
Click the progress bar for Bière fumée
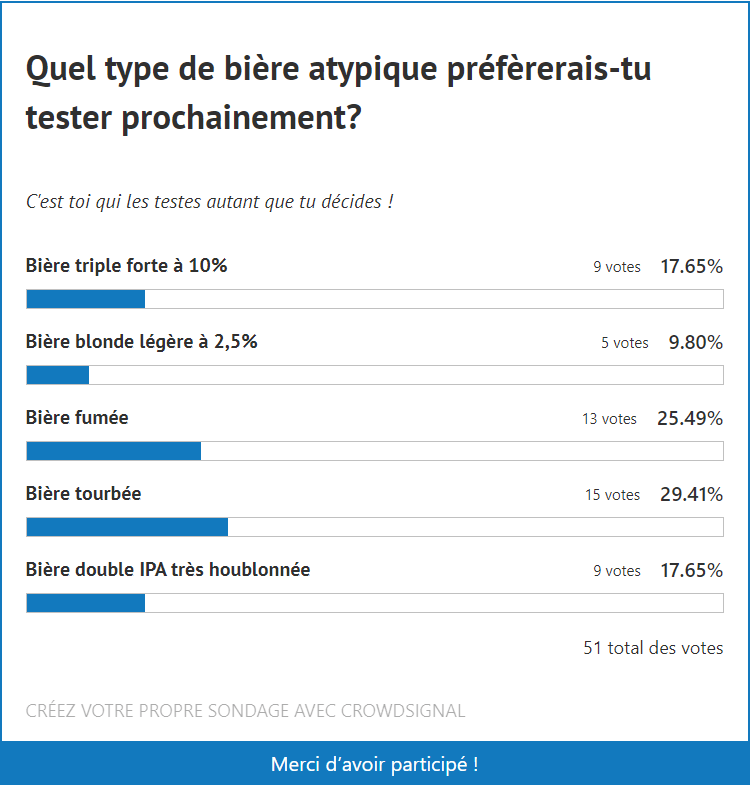click(374, 451)
